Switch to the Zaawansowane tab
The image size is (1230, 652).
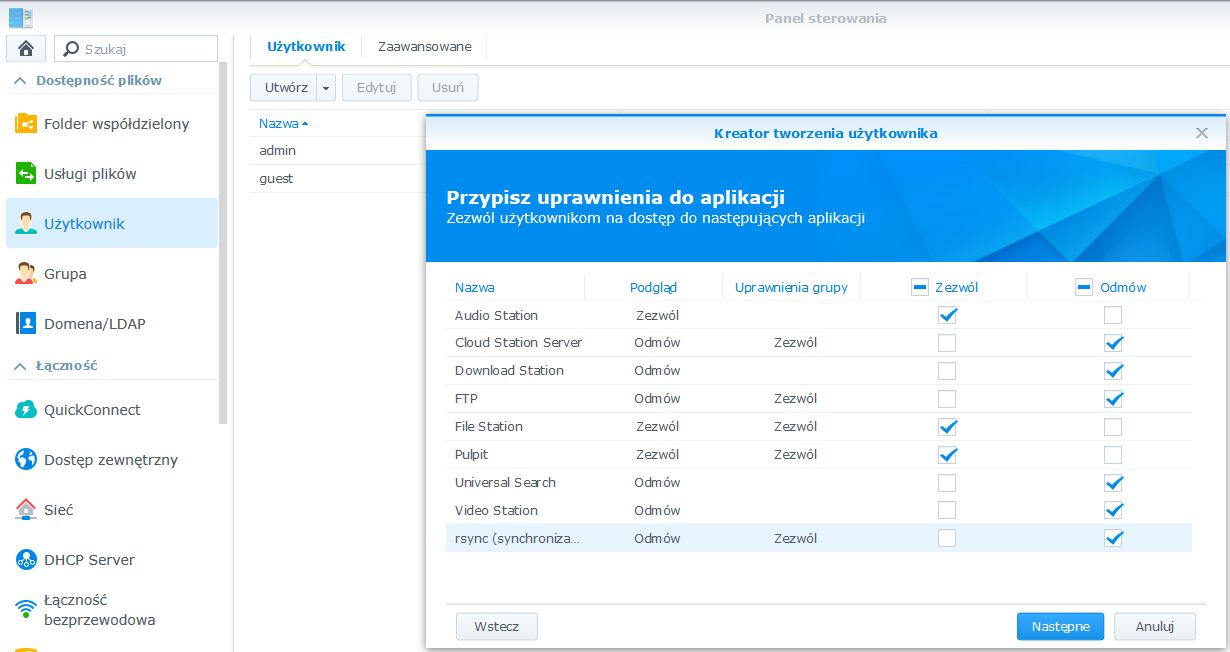[x=425, y=47]
